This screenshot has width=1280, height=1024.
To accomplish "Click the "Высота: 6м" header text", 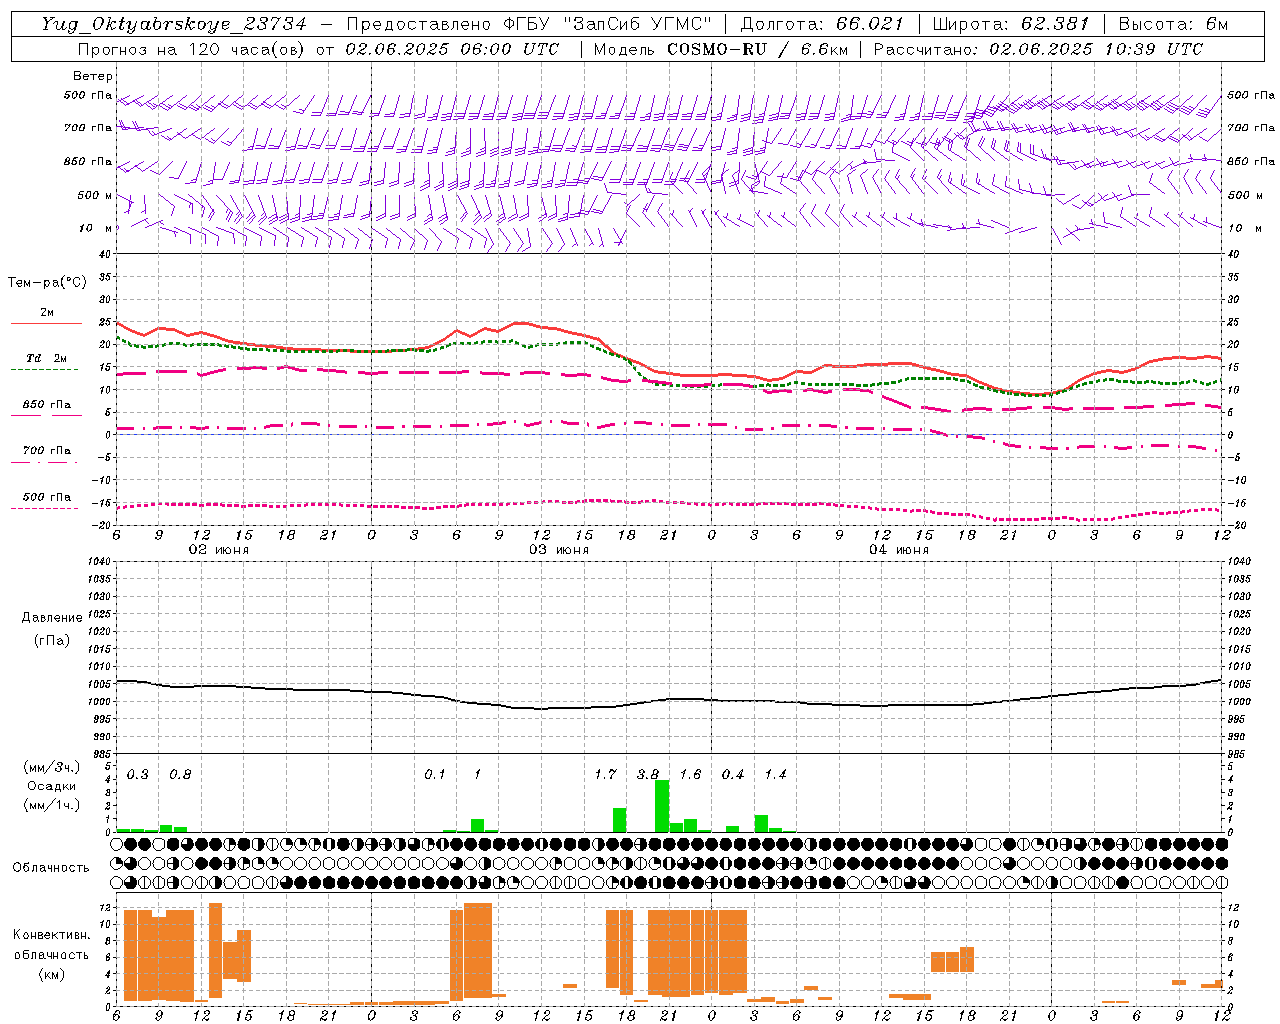I will [1173, 24].
